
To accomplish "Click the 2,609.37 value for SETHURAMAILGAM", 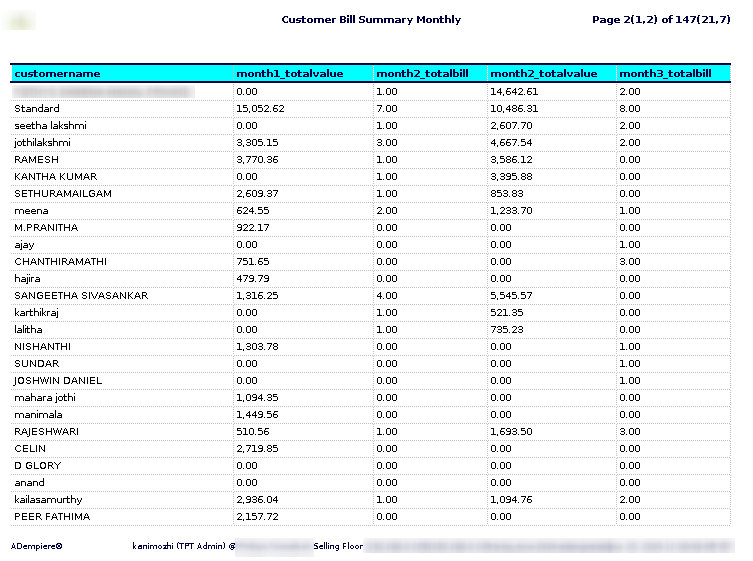I will 257,194.
